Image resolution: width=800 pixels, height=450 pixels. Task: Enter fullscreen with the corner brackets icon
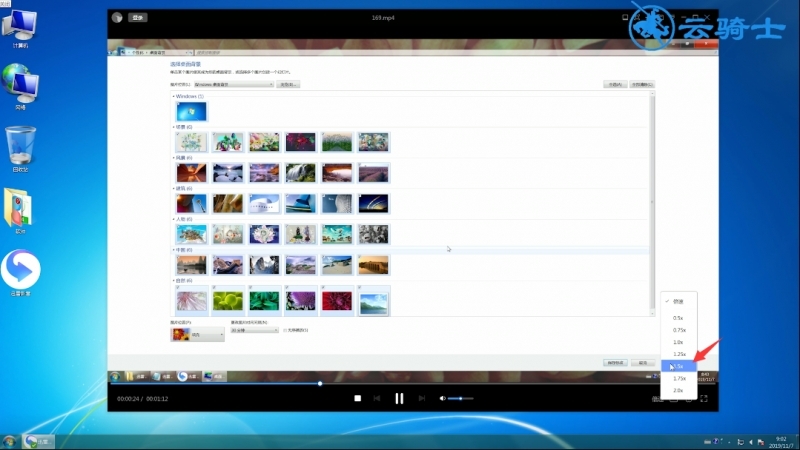click(704, 398)
